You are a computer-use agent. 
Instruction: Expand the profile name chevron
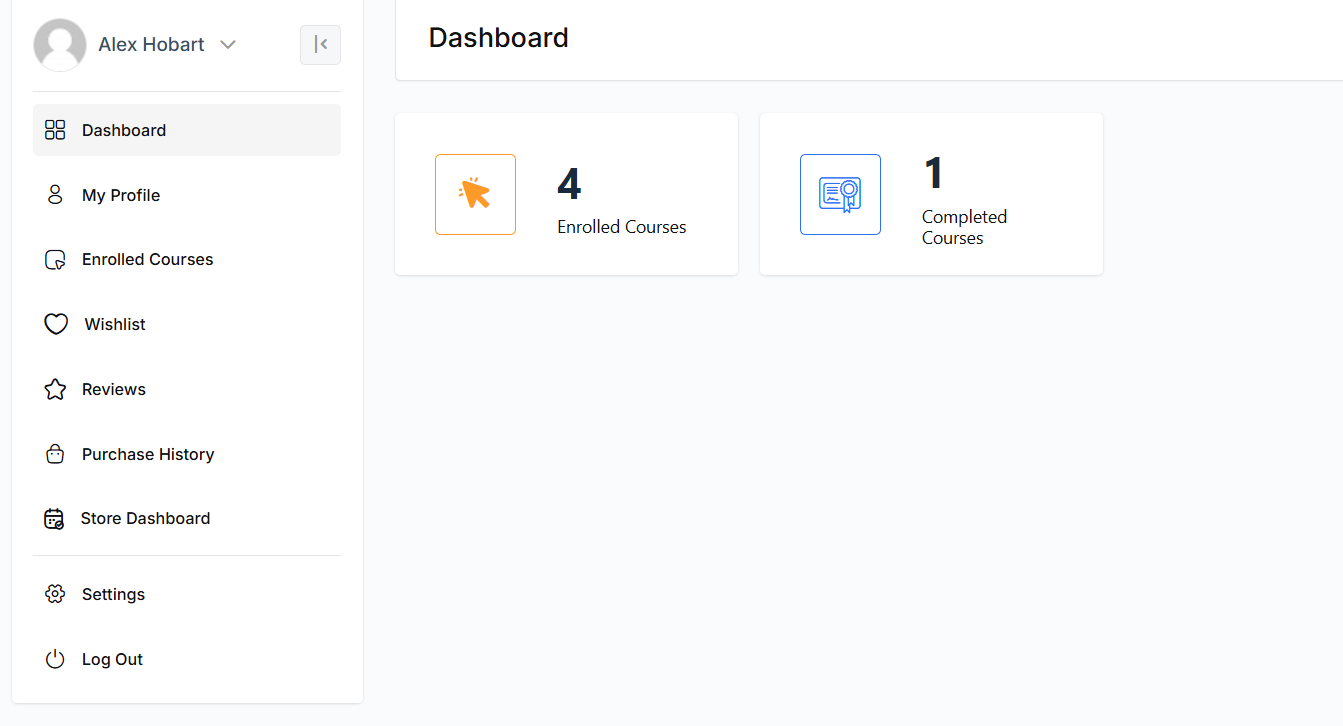pyautogui.click(x=228, y=44)
